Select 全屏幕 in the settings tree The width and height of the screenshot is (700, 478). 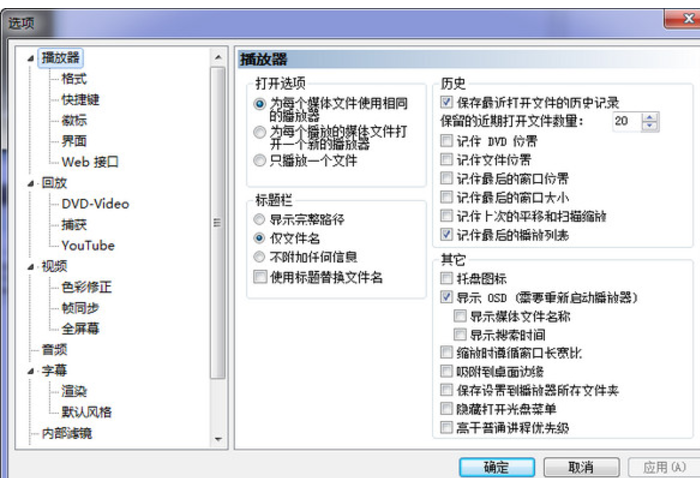point(80,329)
